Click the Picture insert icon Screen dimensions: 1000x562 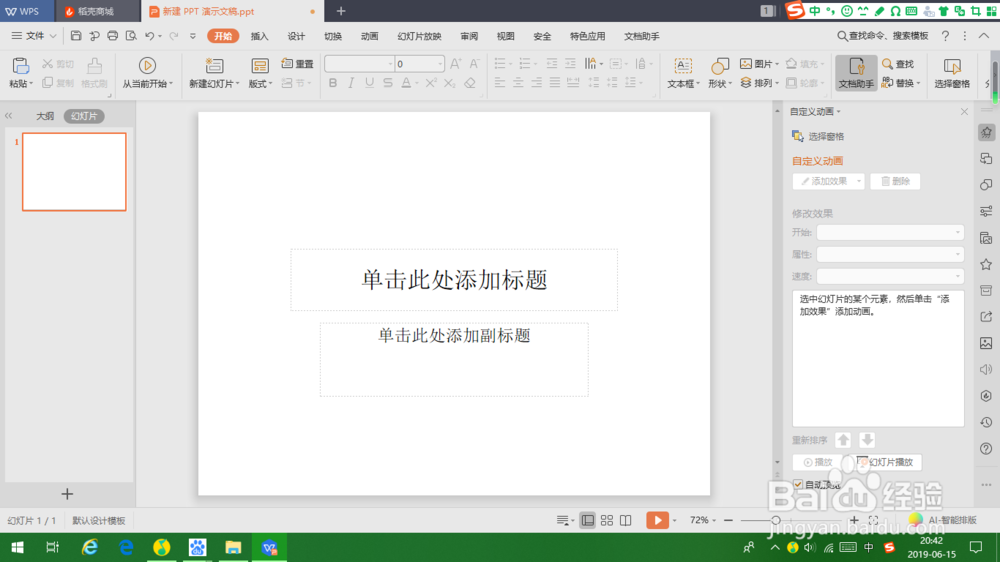point(746,63)
